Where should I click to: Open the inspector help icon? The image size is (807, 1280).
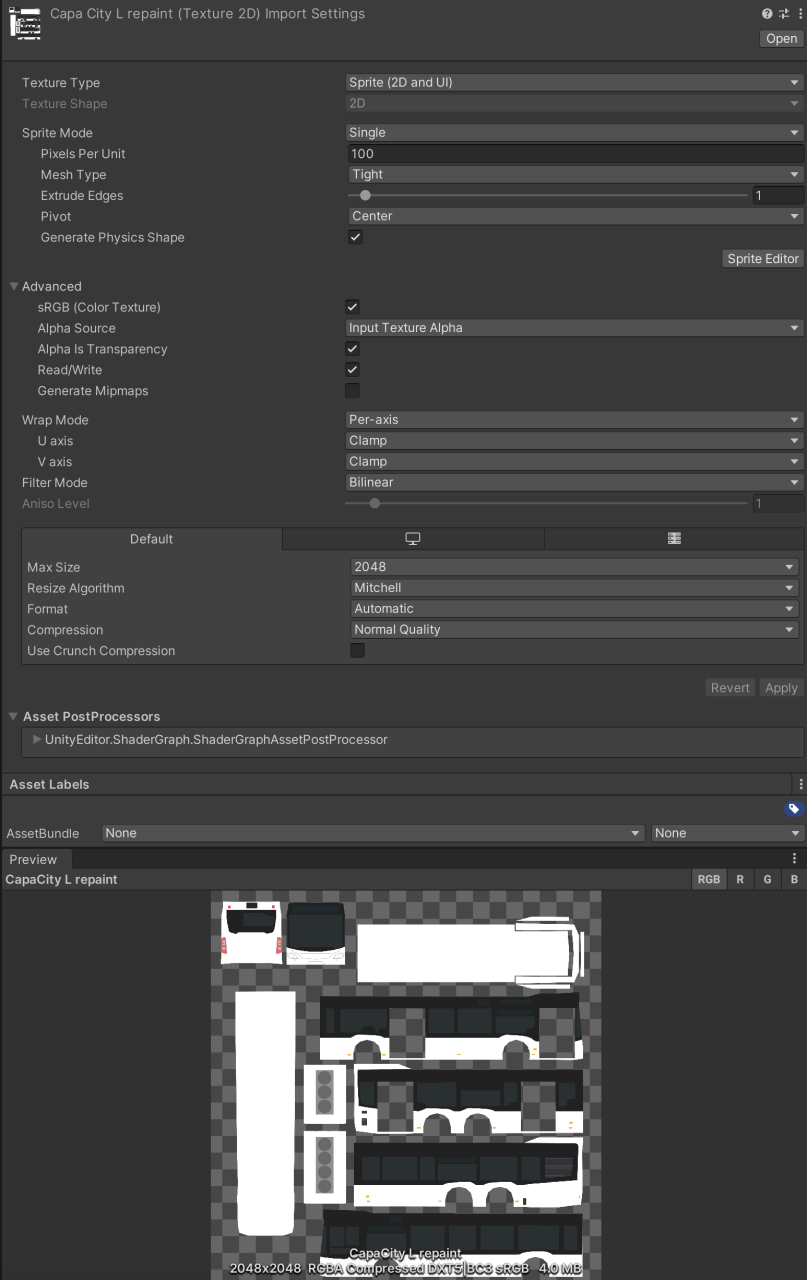point(767,14)
